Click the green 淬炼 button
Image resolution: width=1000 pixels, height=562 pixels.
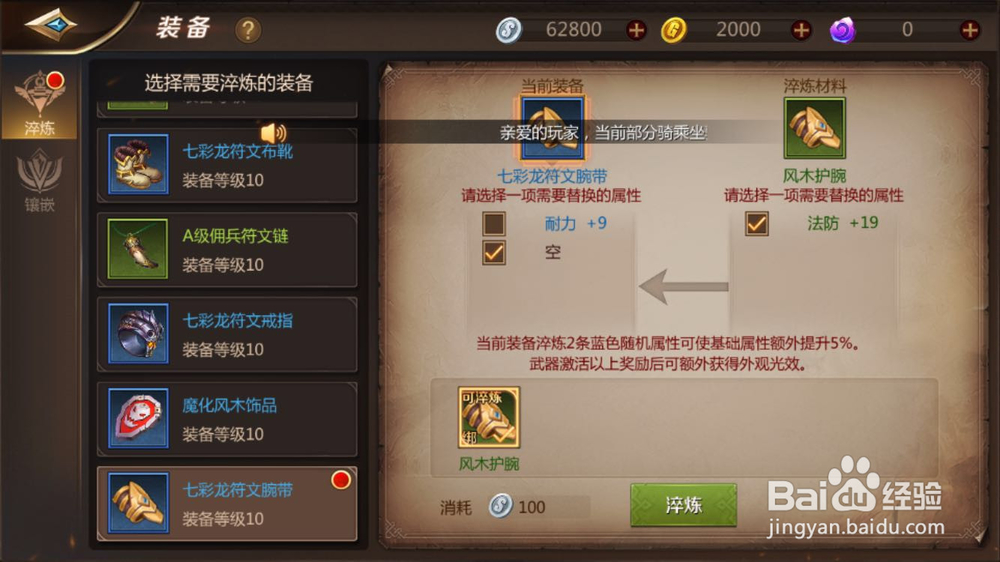click(x=684, y=505)
